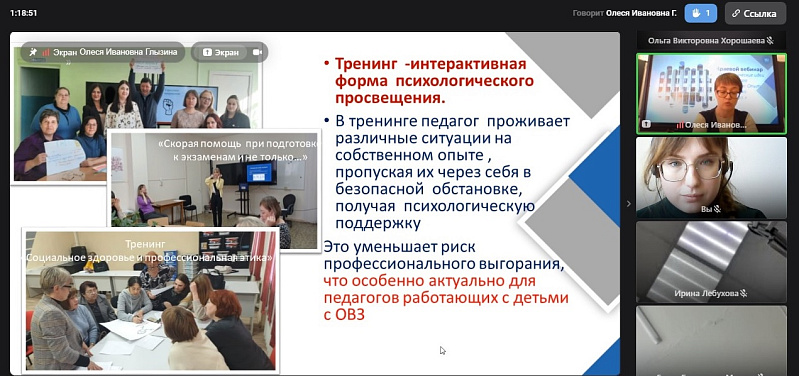Select Ирина Лебухова participant tile

pyautogui.click(x=711, y=262)
